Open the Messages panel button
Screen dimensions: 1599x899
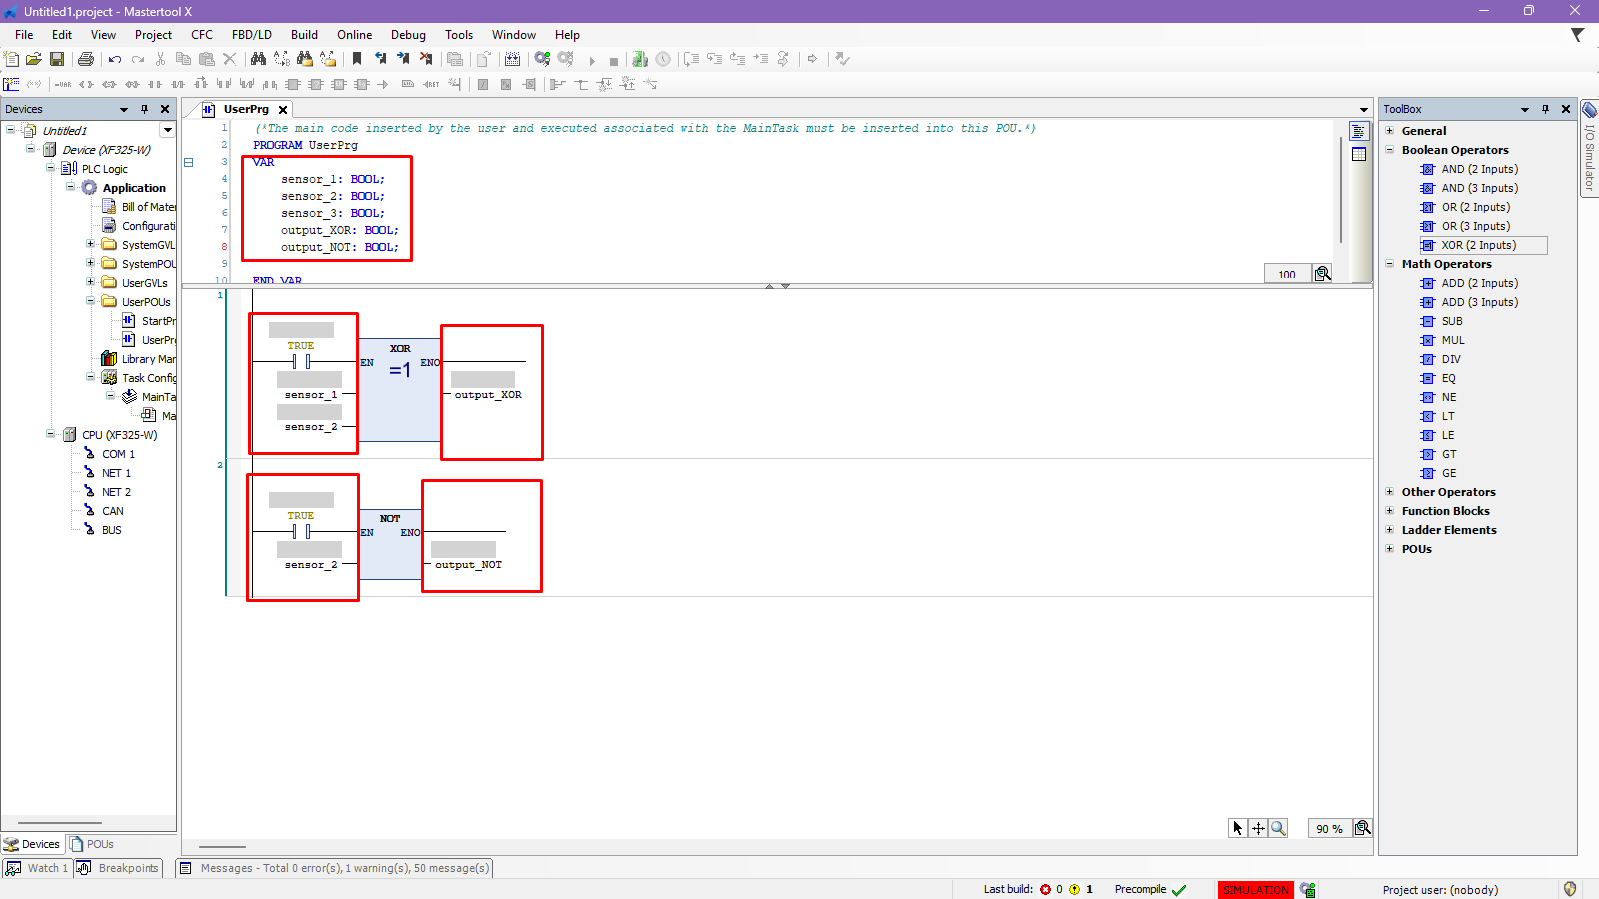[334, 868]
